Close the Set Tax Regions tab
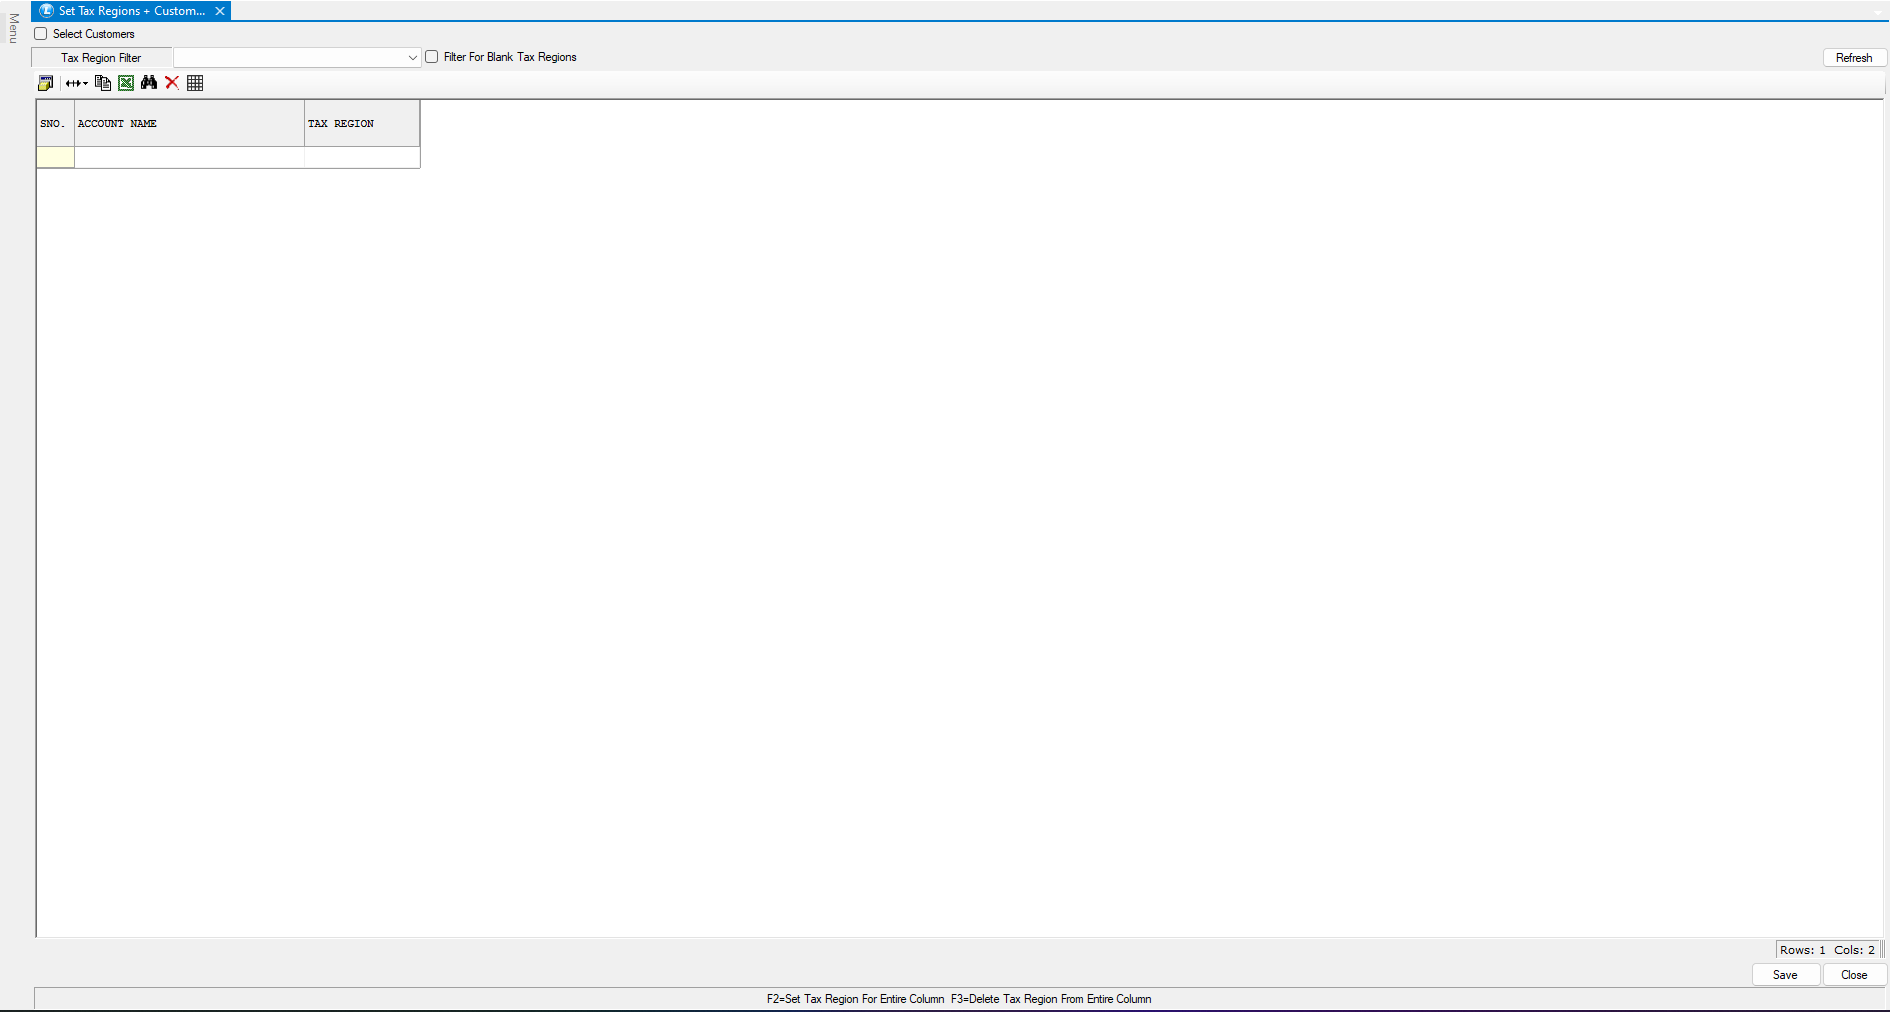 [x=220, y=11]
